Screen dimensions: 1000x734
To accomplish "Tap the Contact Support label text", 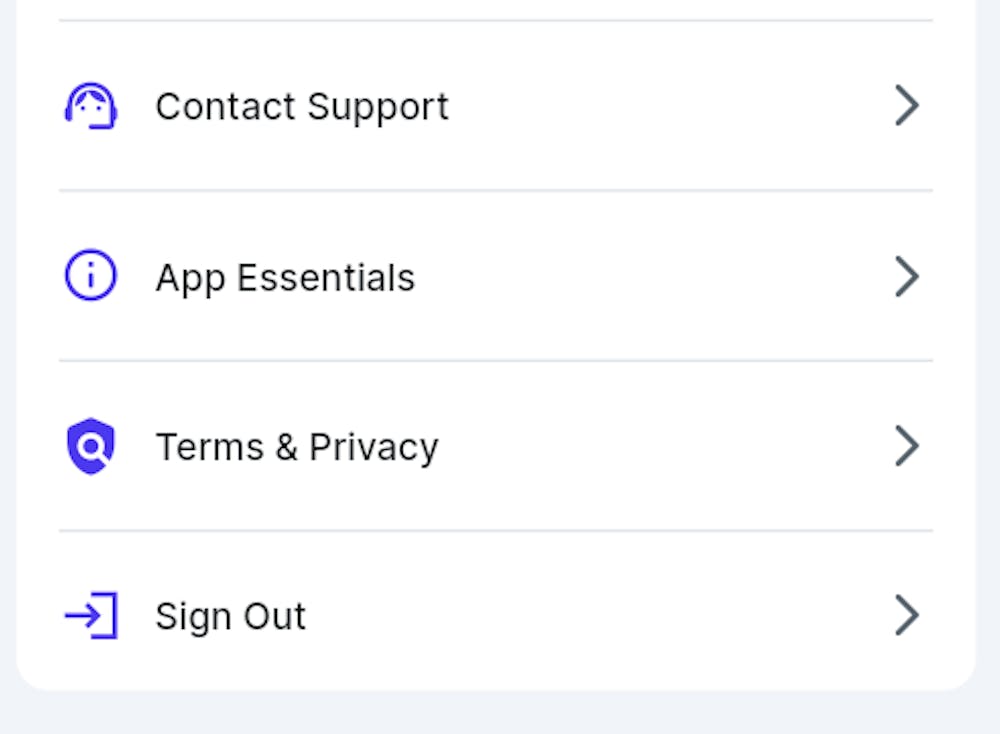I will [x=301, y=105].
